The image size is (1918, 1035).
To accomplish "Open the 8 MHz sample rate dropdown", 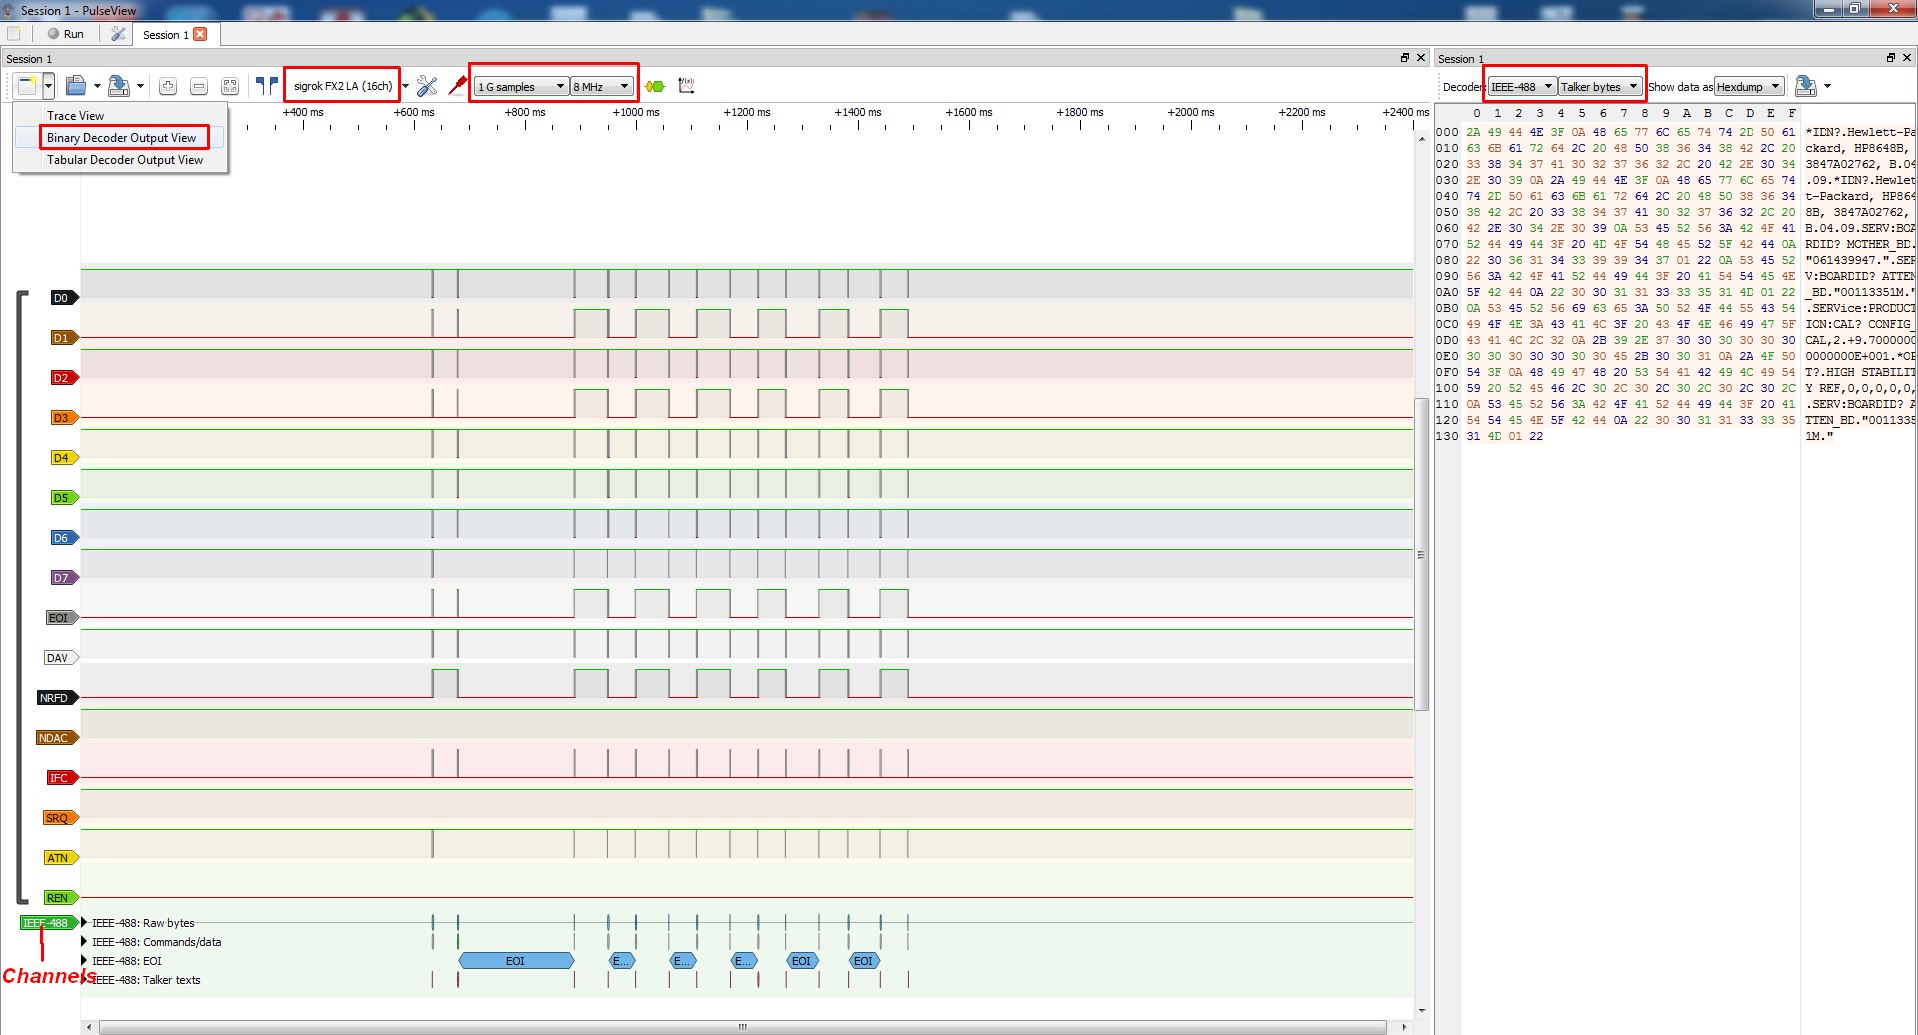I will [x=602, y=87].
